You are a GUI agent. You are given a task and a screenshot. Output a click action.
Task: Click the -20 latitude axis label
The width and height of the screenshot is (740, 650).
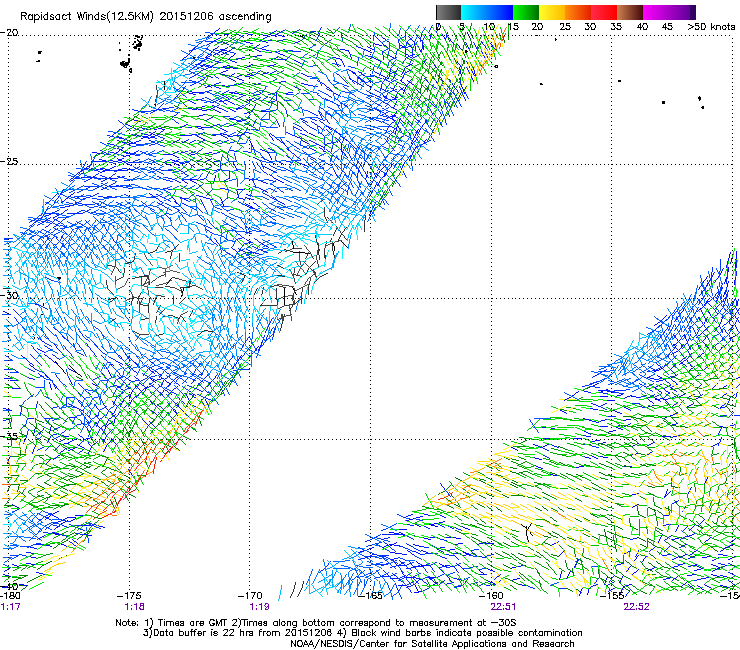click(9, 33)
